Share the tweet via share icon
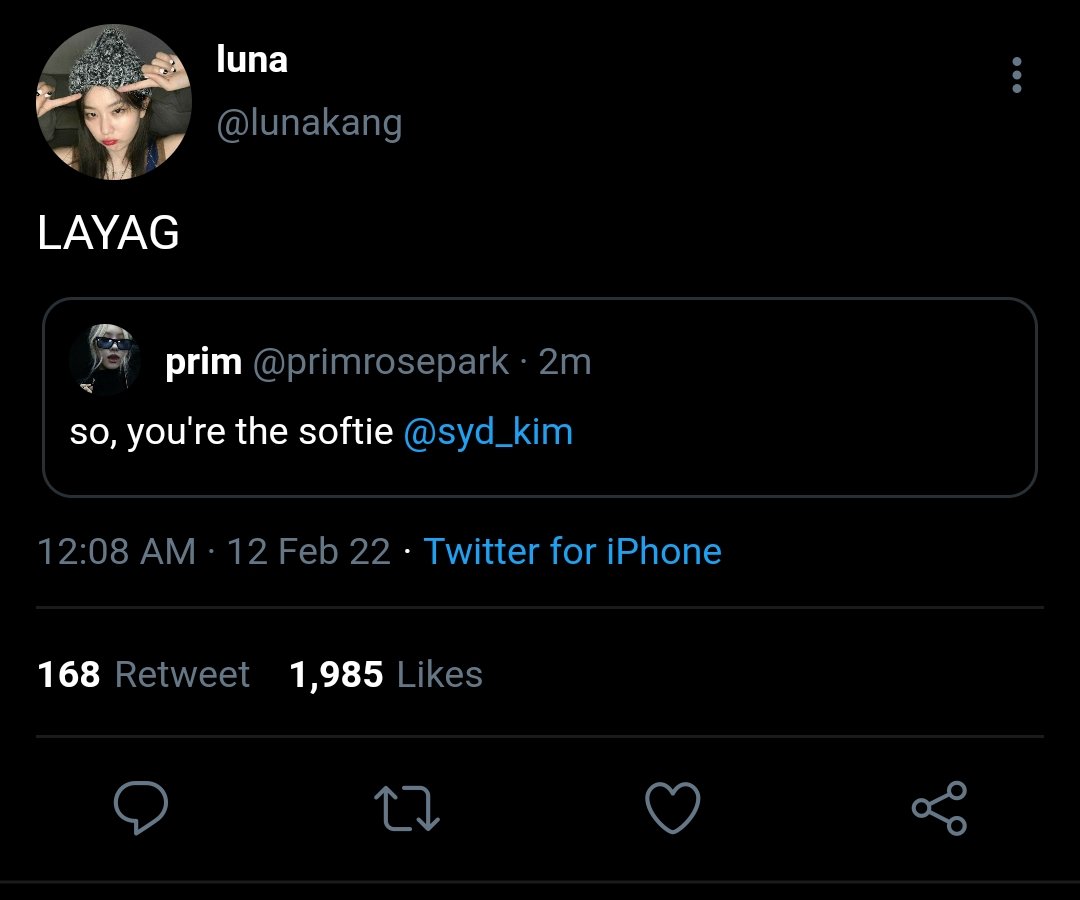The height and width of the screenshot is (900, 1080). coord(939,808)
